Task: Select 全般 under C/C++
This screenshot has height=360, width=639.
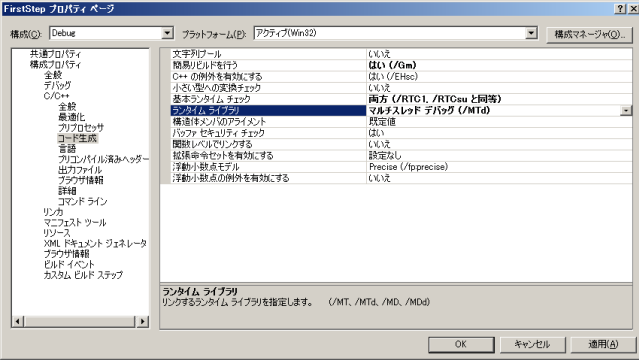Action: pyautogui.click(x=67, y=107)
